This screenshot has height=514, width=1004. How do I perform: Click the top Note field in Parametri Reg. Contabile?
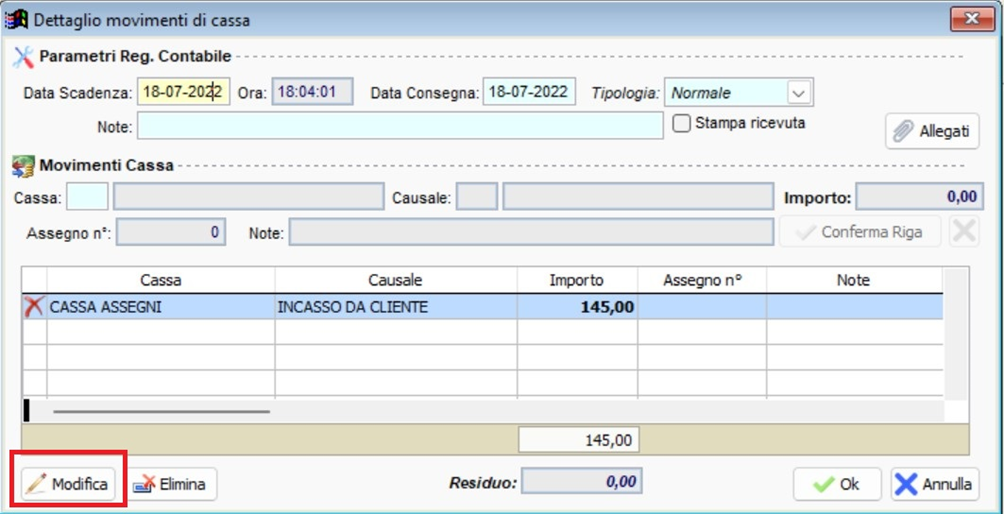pyautogui.click(x=400, y=125)
